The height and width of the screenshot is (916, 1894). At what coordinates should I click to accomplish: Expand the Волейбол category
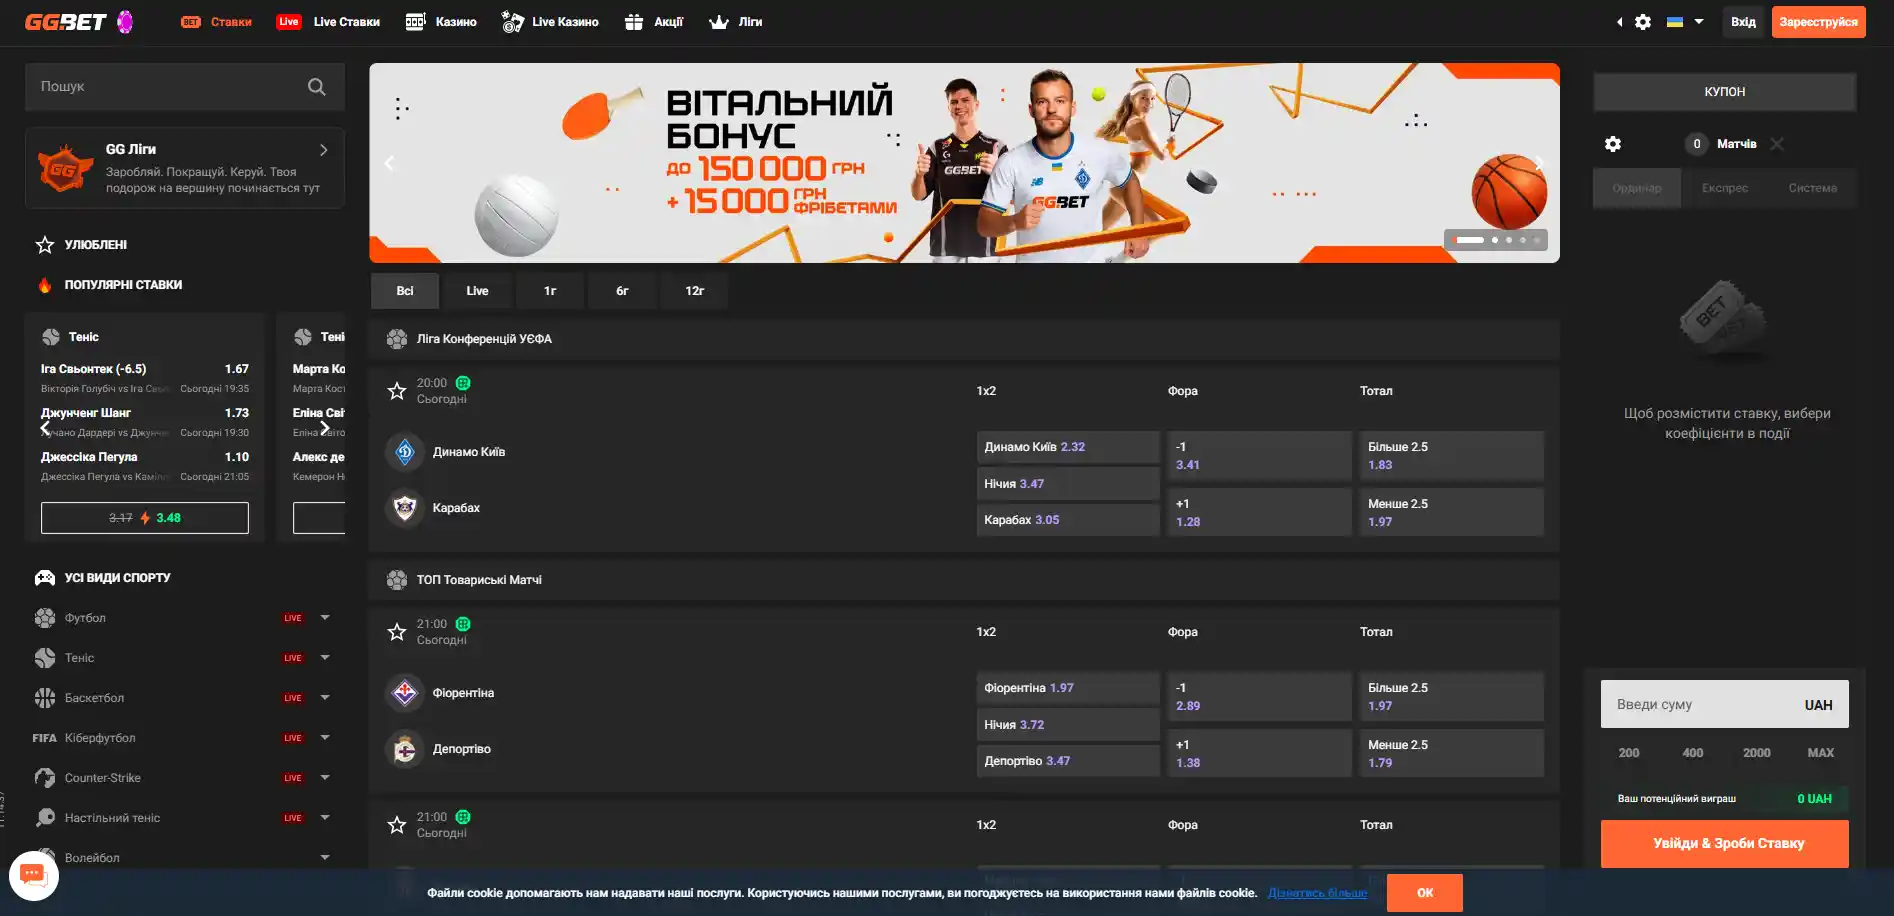[325, 858]
